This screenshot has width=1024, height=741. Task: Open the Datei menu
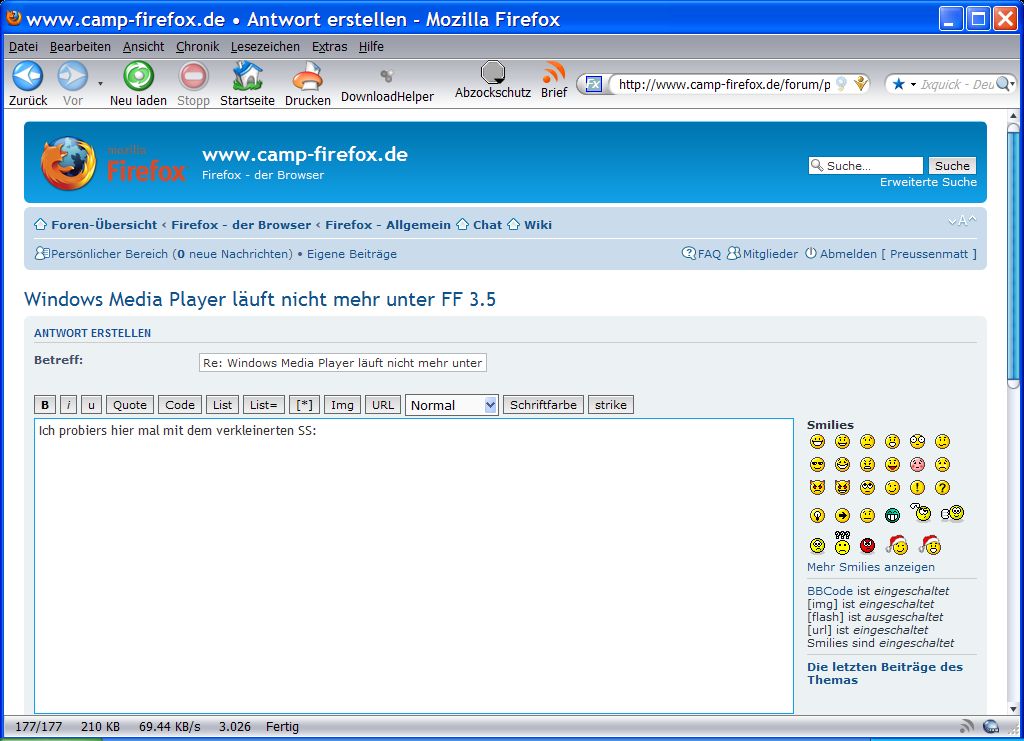click(23, 46)
